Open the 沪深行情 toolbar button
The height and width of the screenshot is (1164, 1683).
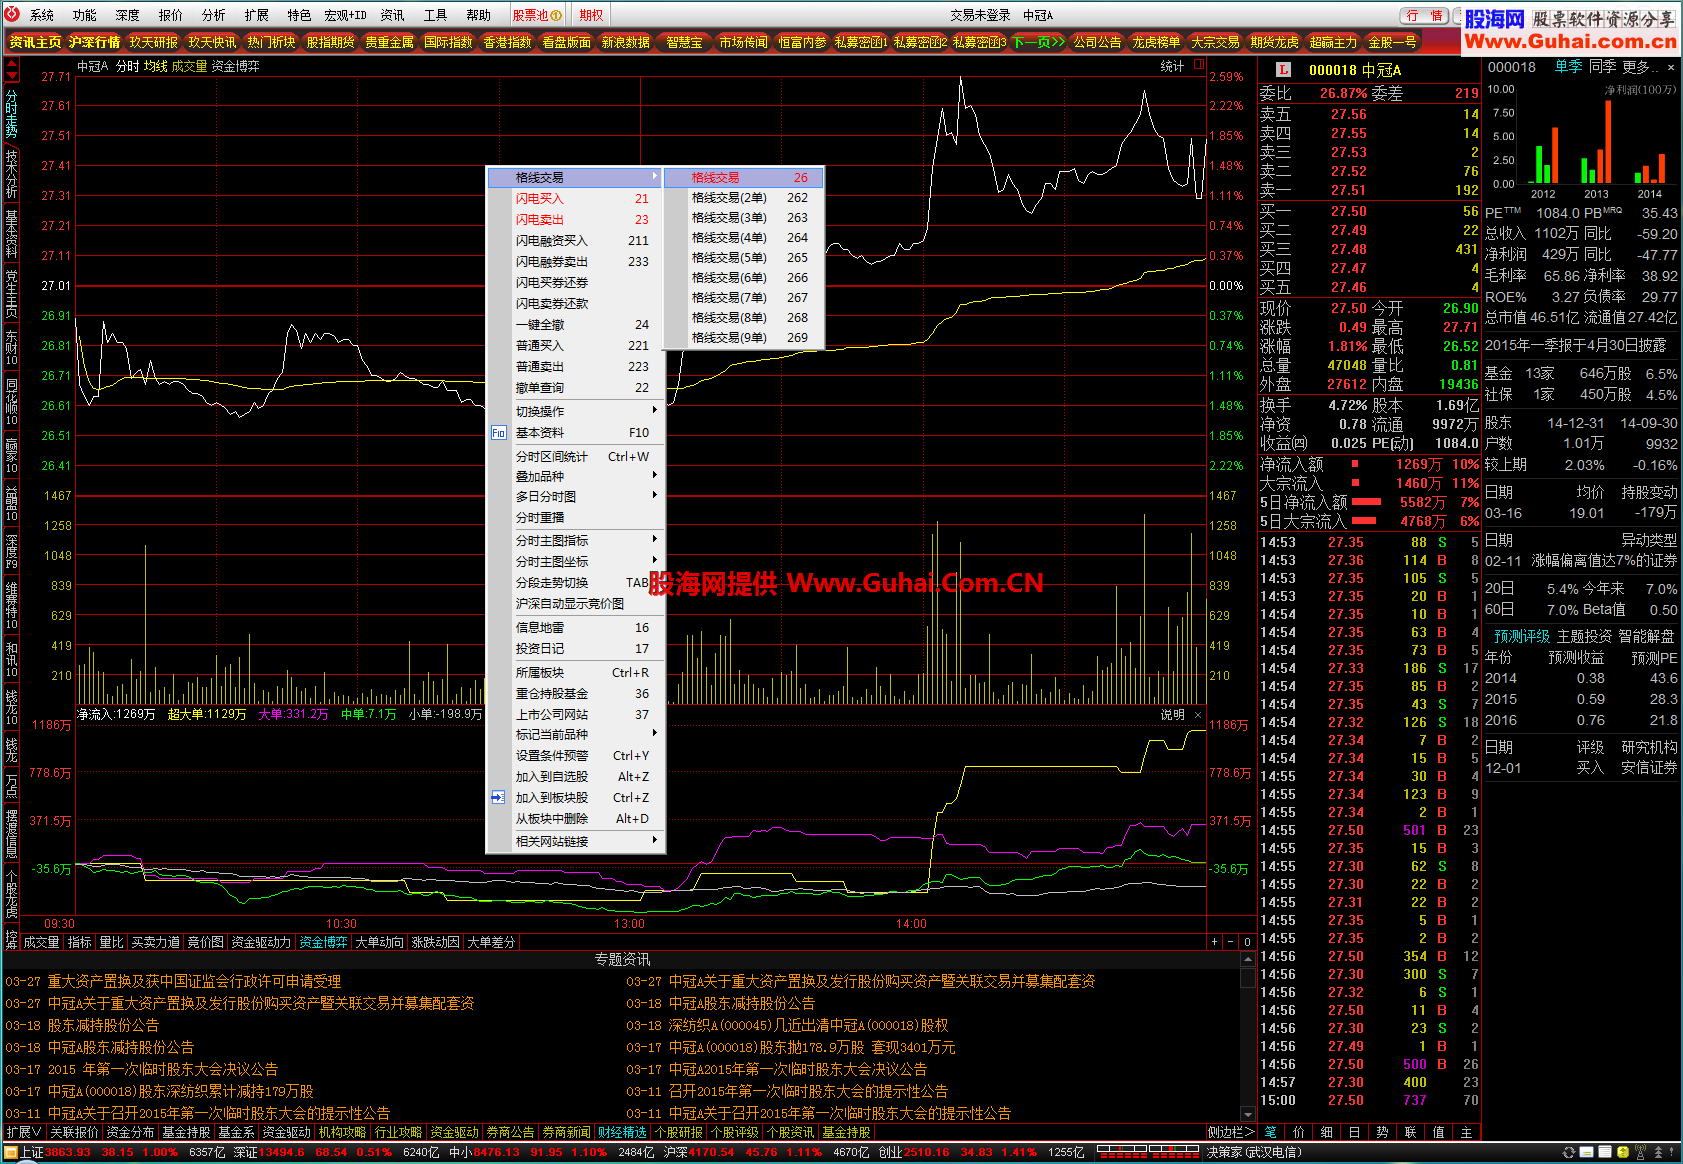click(94, 42)
